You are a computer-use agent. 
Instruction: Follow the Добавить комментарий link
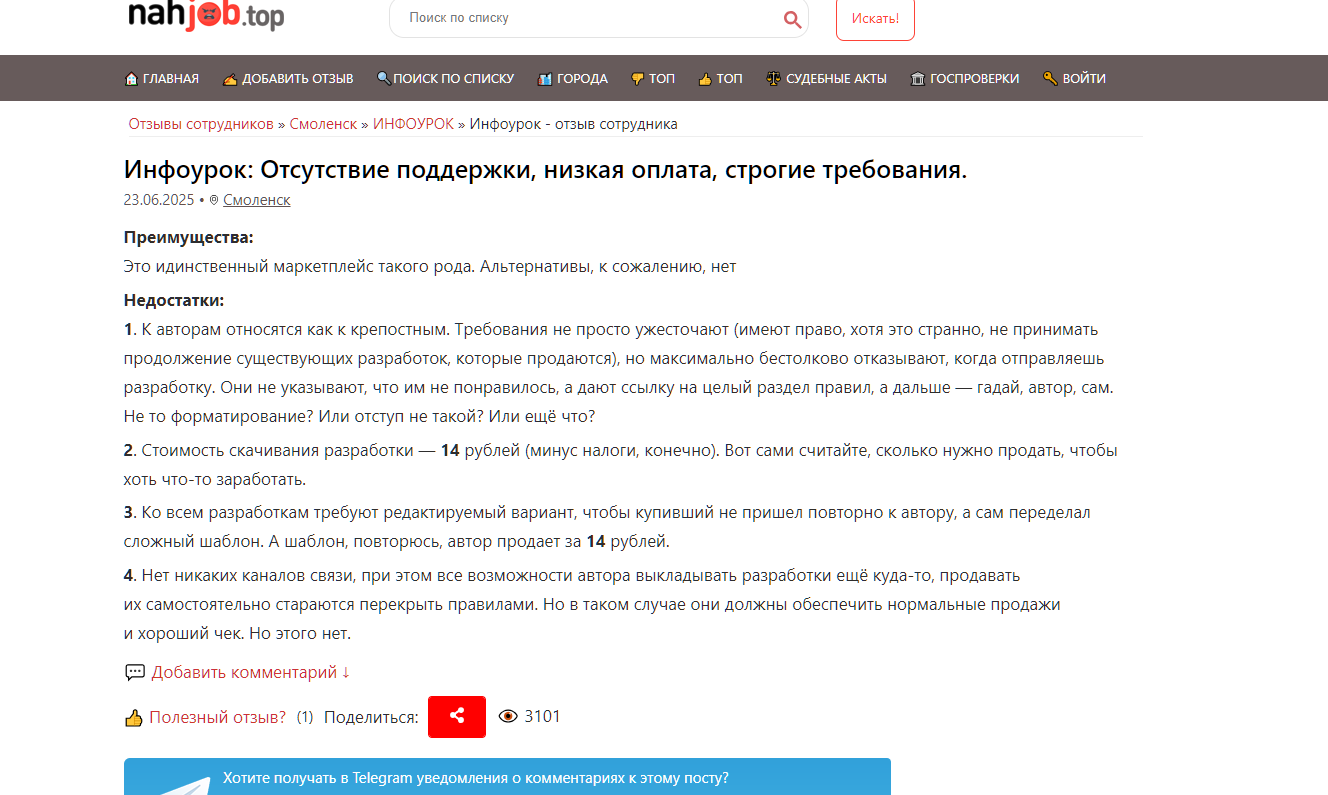point(250,672)
